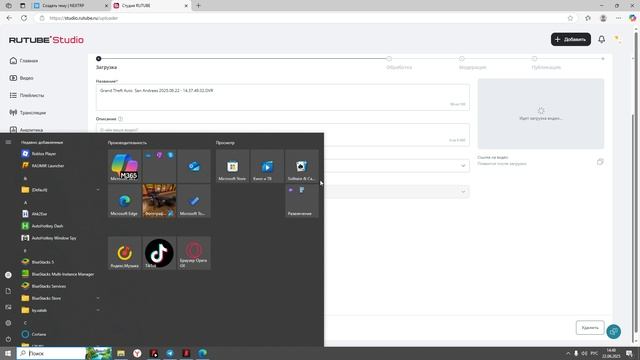
Task: Open the Microsoft 365 Copilot tile
Action: click(124, 166)
